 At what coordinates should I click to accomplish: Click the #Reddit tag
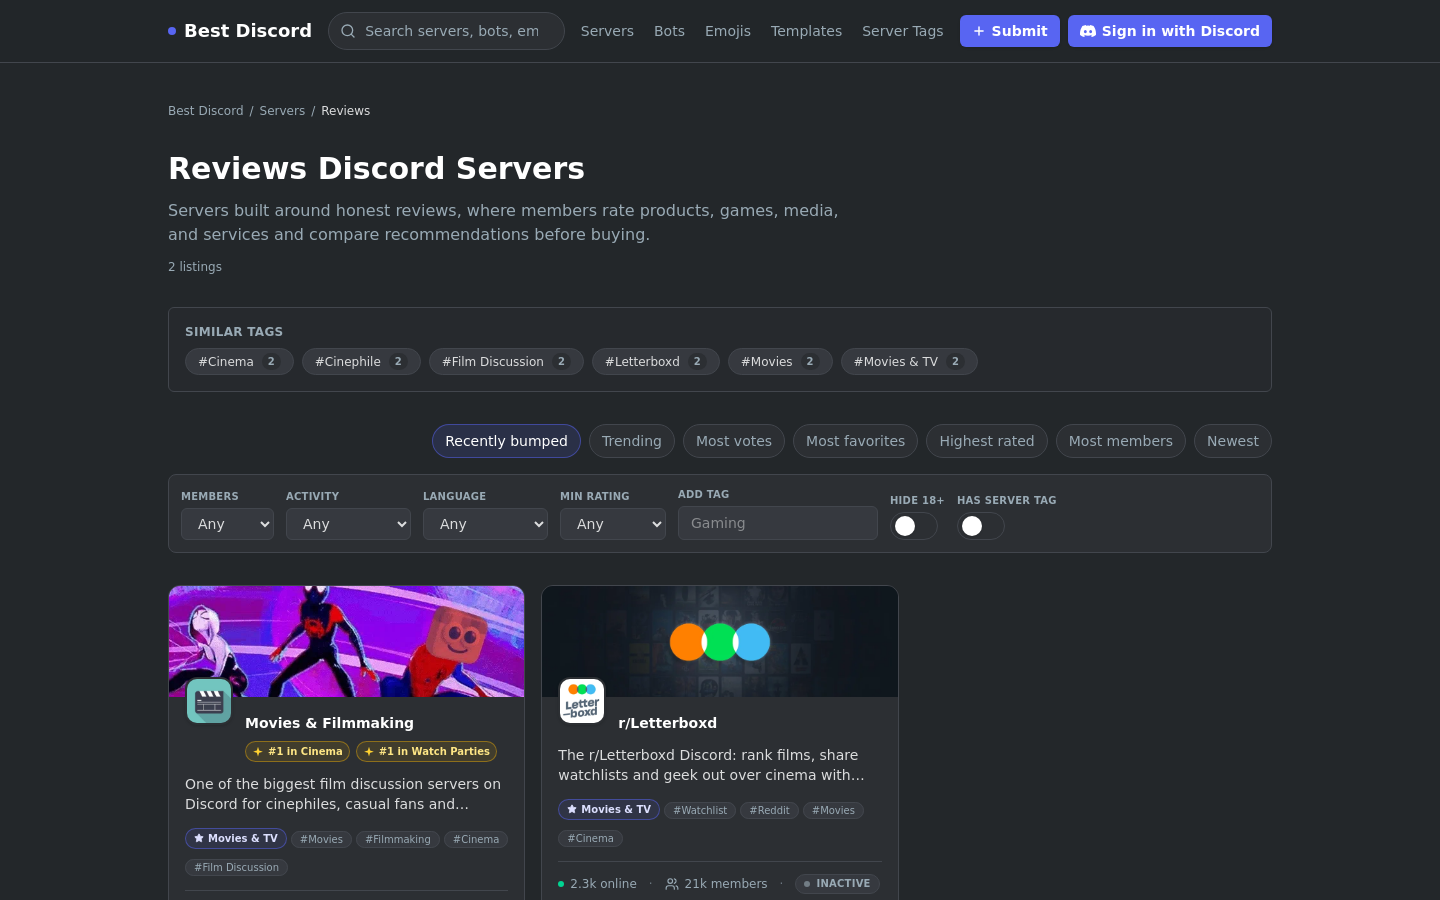point(769,810)
